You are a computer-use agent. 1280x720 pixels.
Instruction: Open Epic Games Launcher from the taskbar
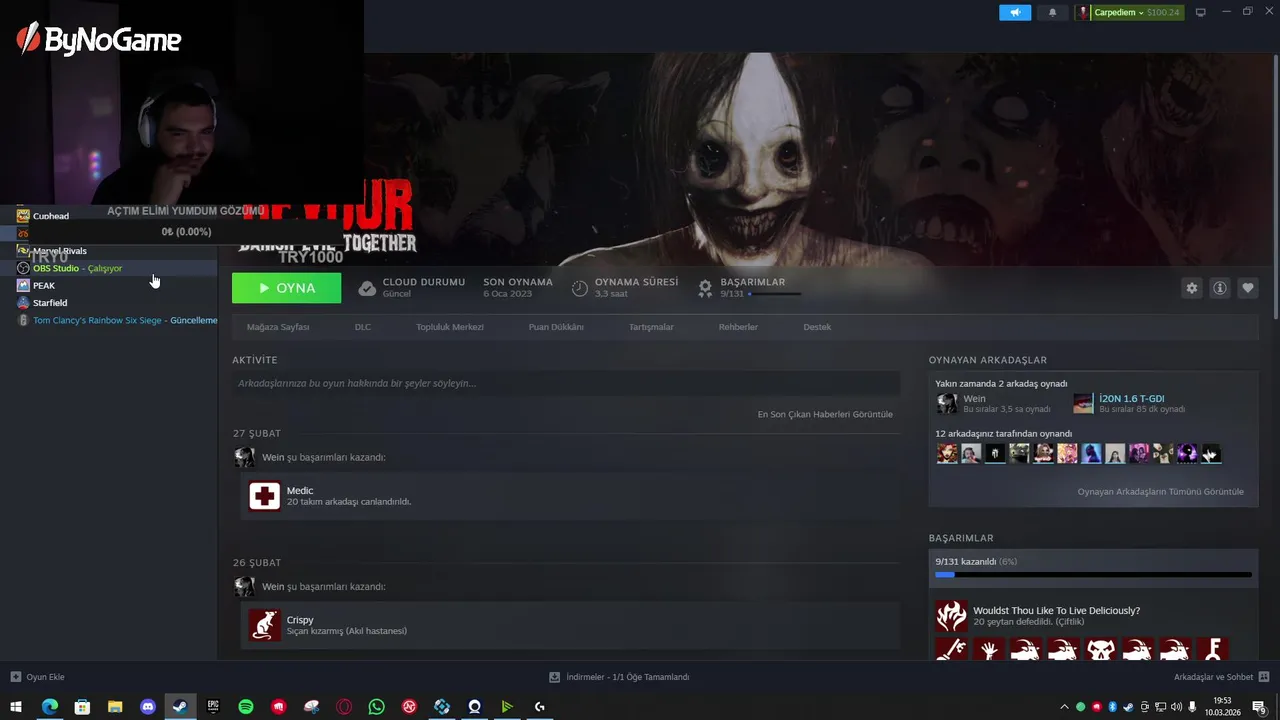[x=213, y=707]
